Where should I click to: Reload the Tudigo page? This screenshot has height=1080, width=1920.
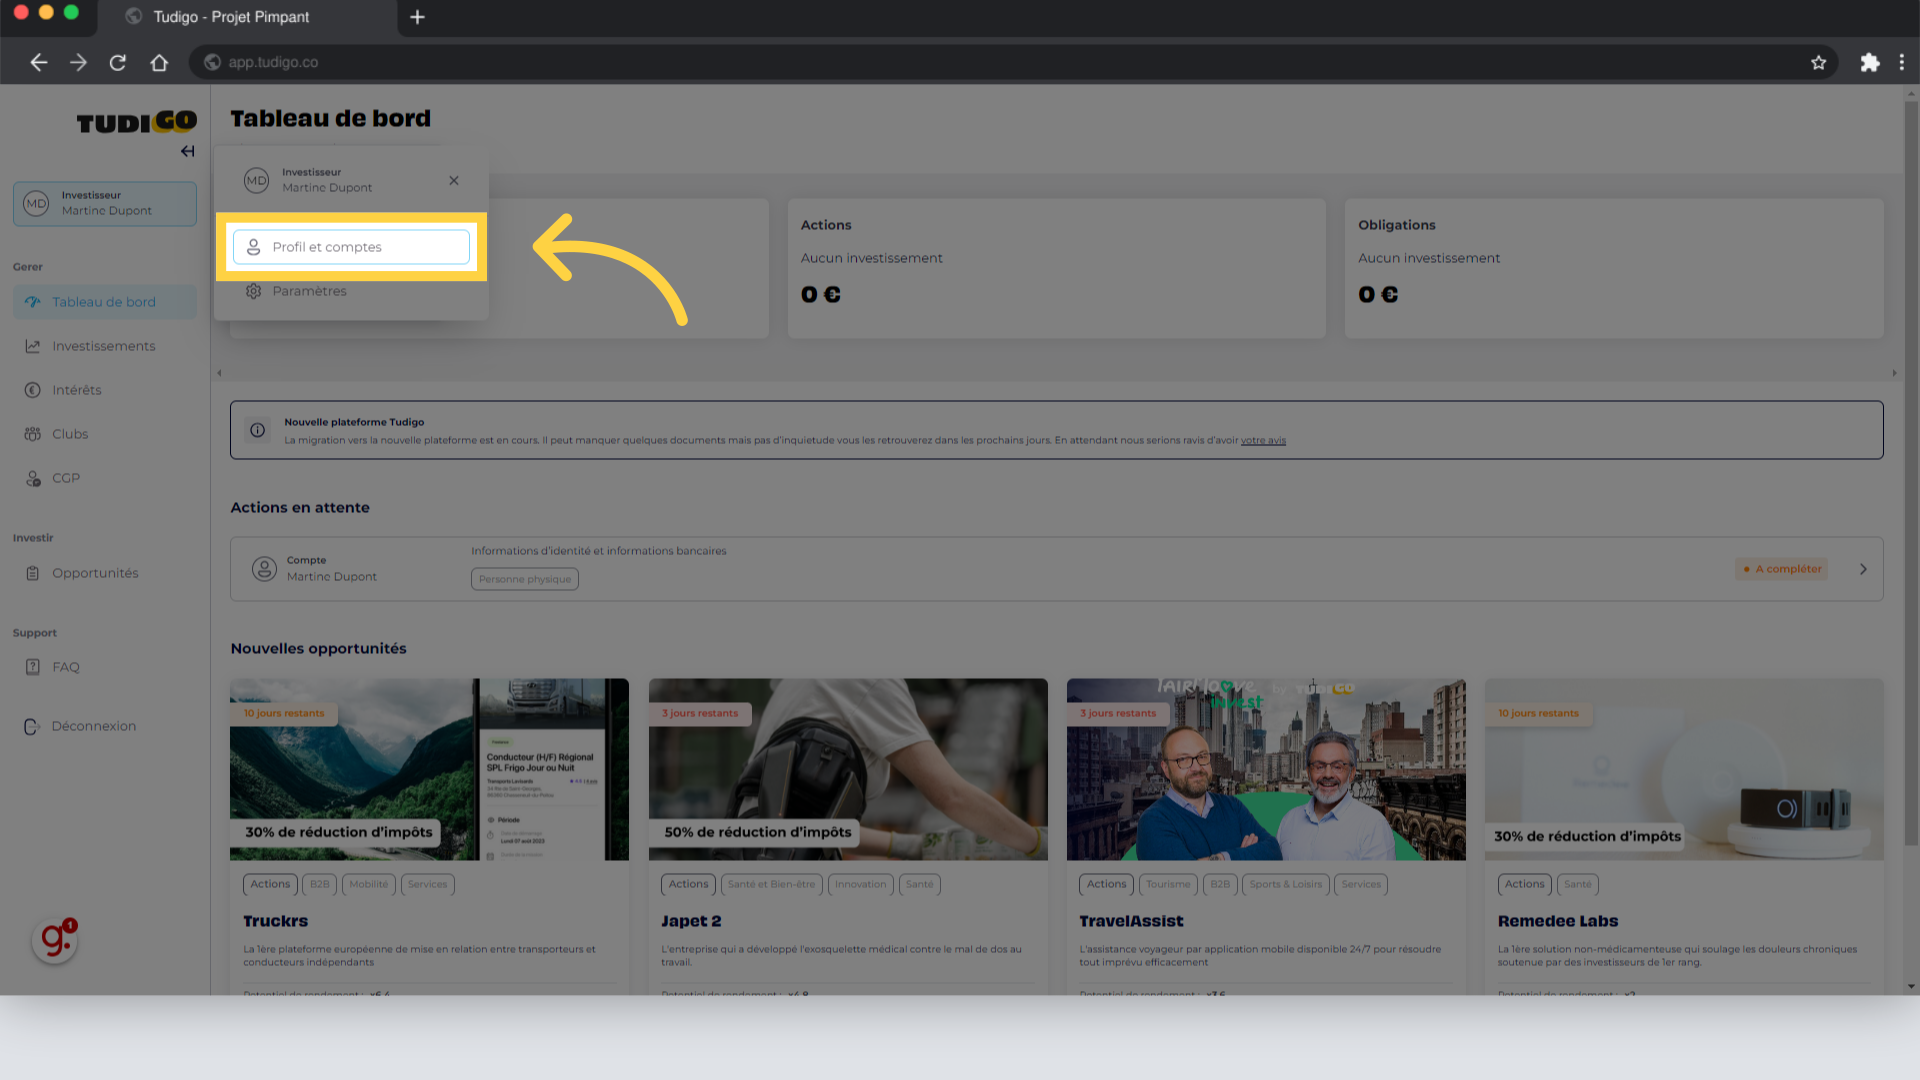pyautogui.click(x=118, y=62)
